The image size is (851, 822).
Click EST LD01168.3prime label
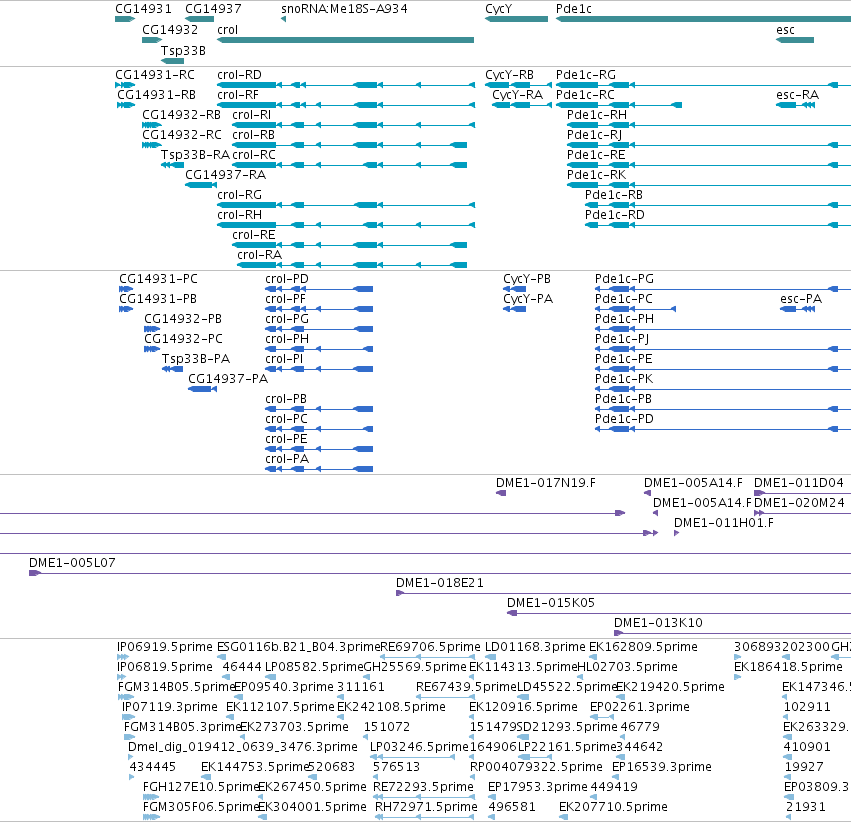tap(535, 646)
